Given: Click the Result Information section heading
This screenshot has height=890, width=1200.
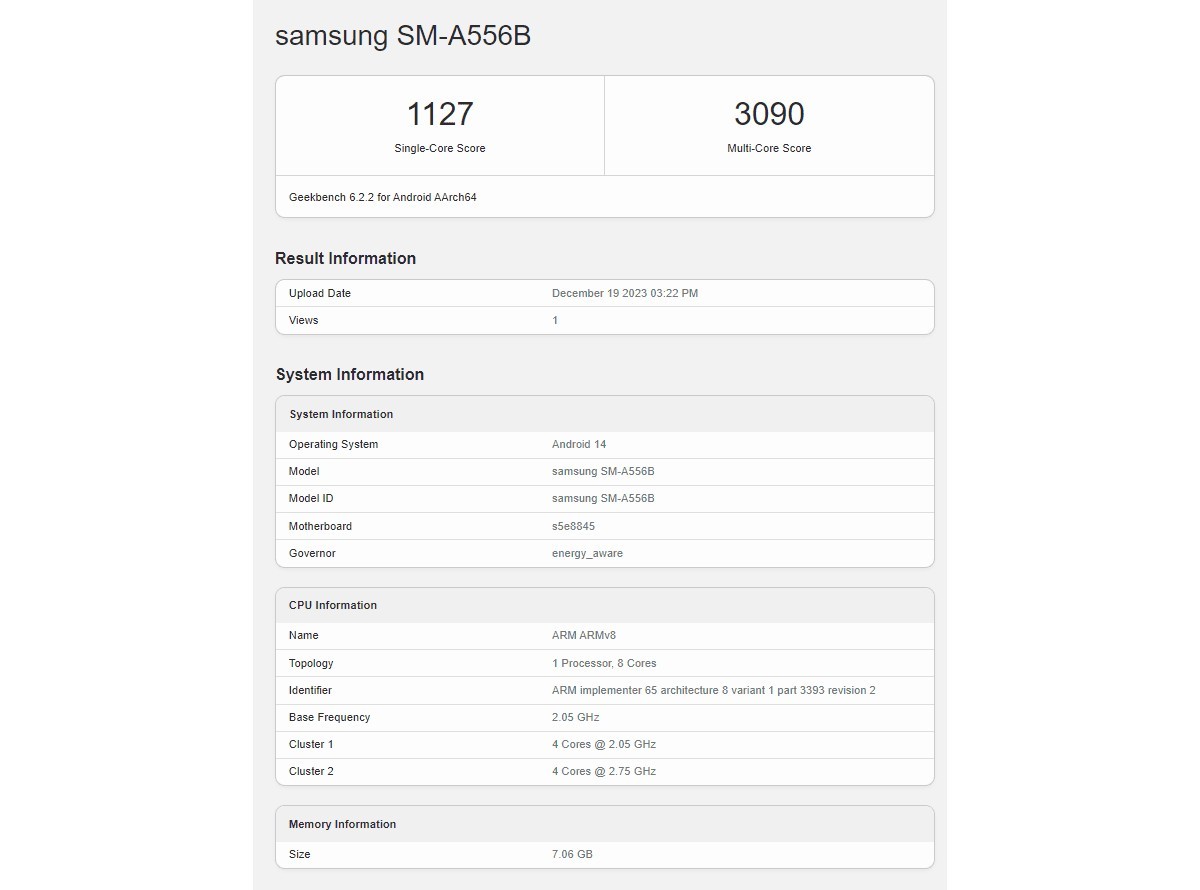Looking at the screenshot, I should 345,258.
